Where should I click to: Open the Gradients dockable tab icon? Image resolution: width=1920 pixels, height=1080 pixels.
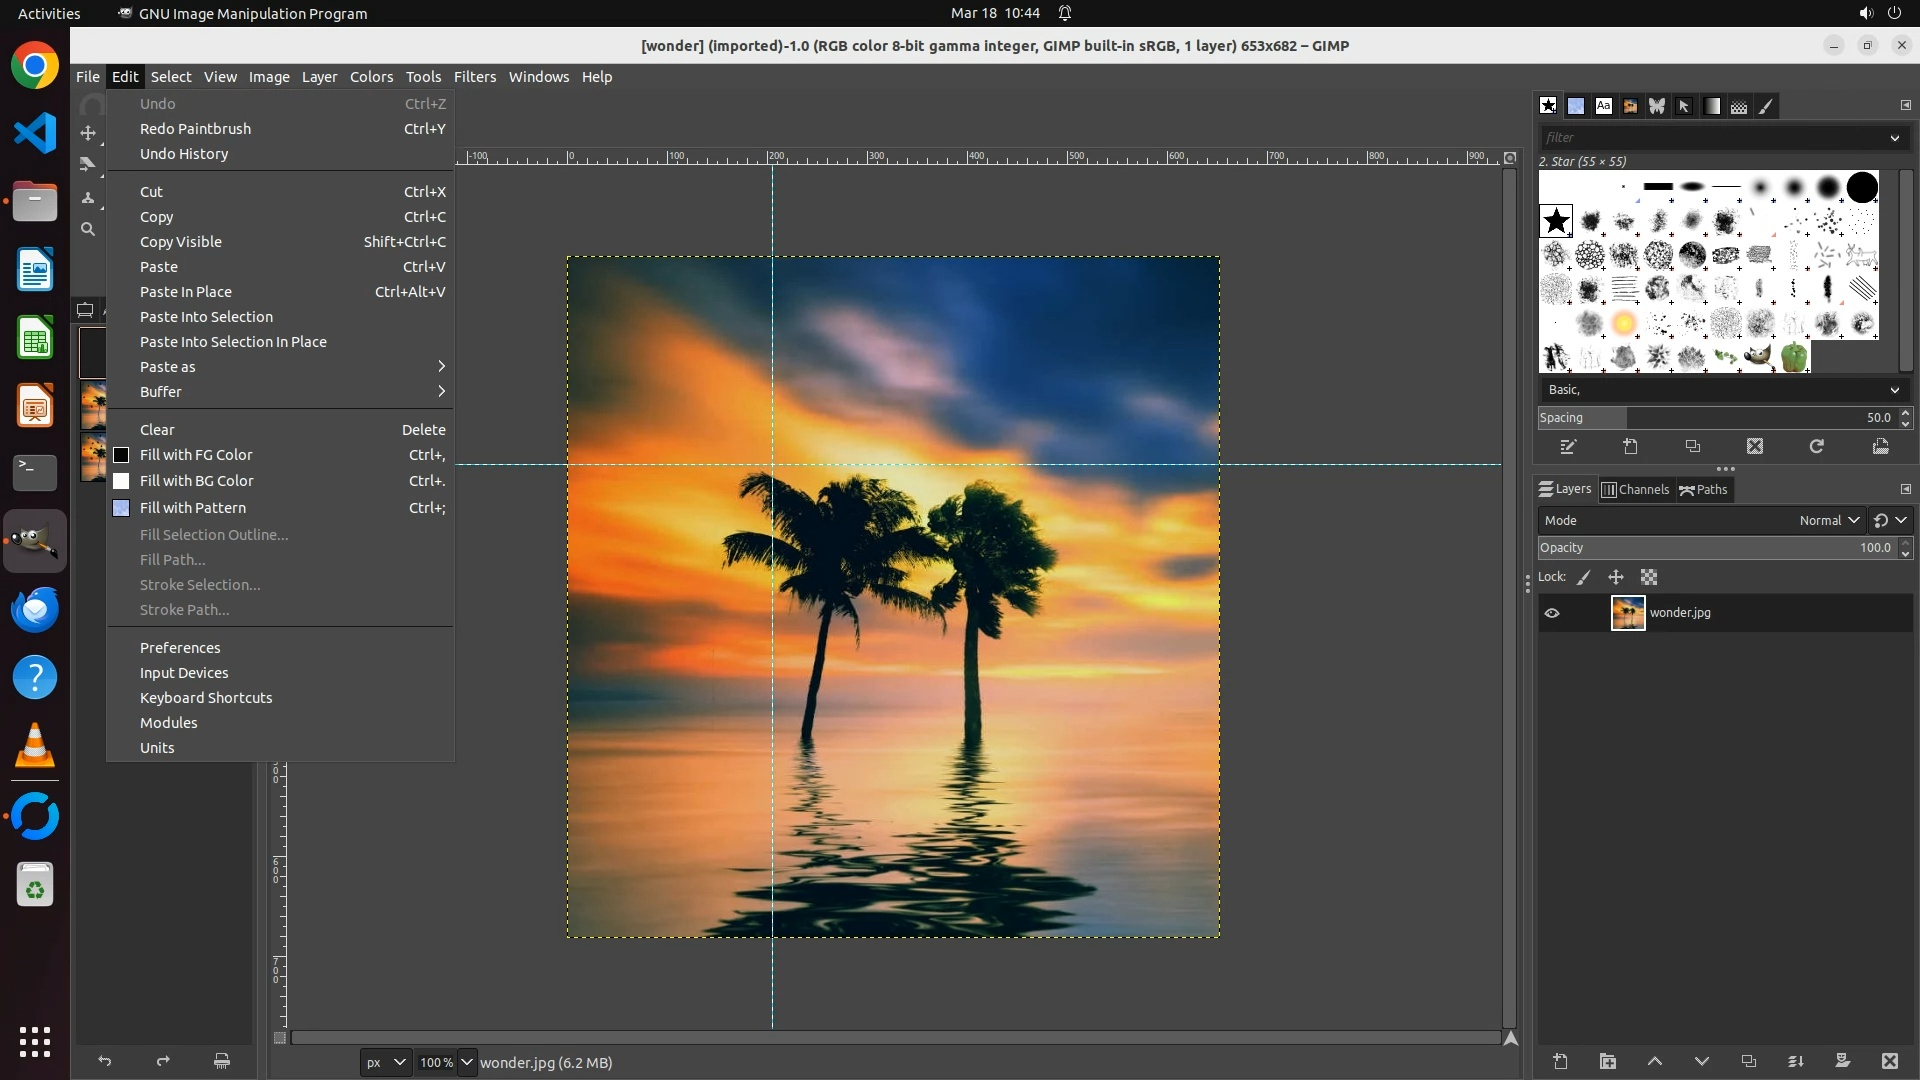[x=1712, y=106]
